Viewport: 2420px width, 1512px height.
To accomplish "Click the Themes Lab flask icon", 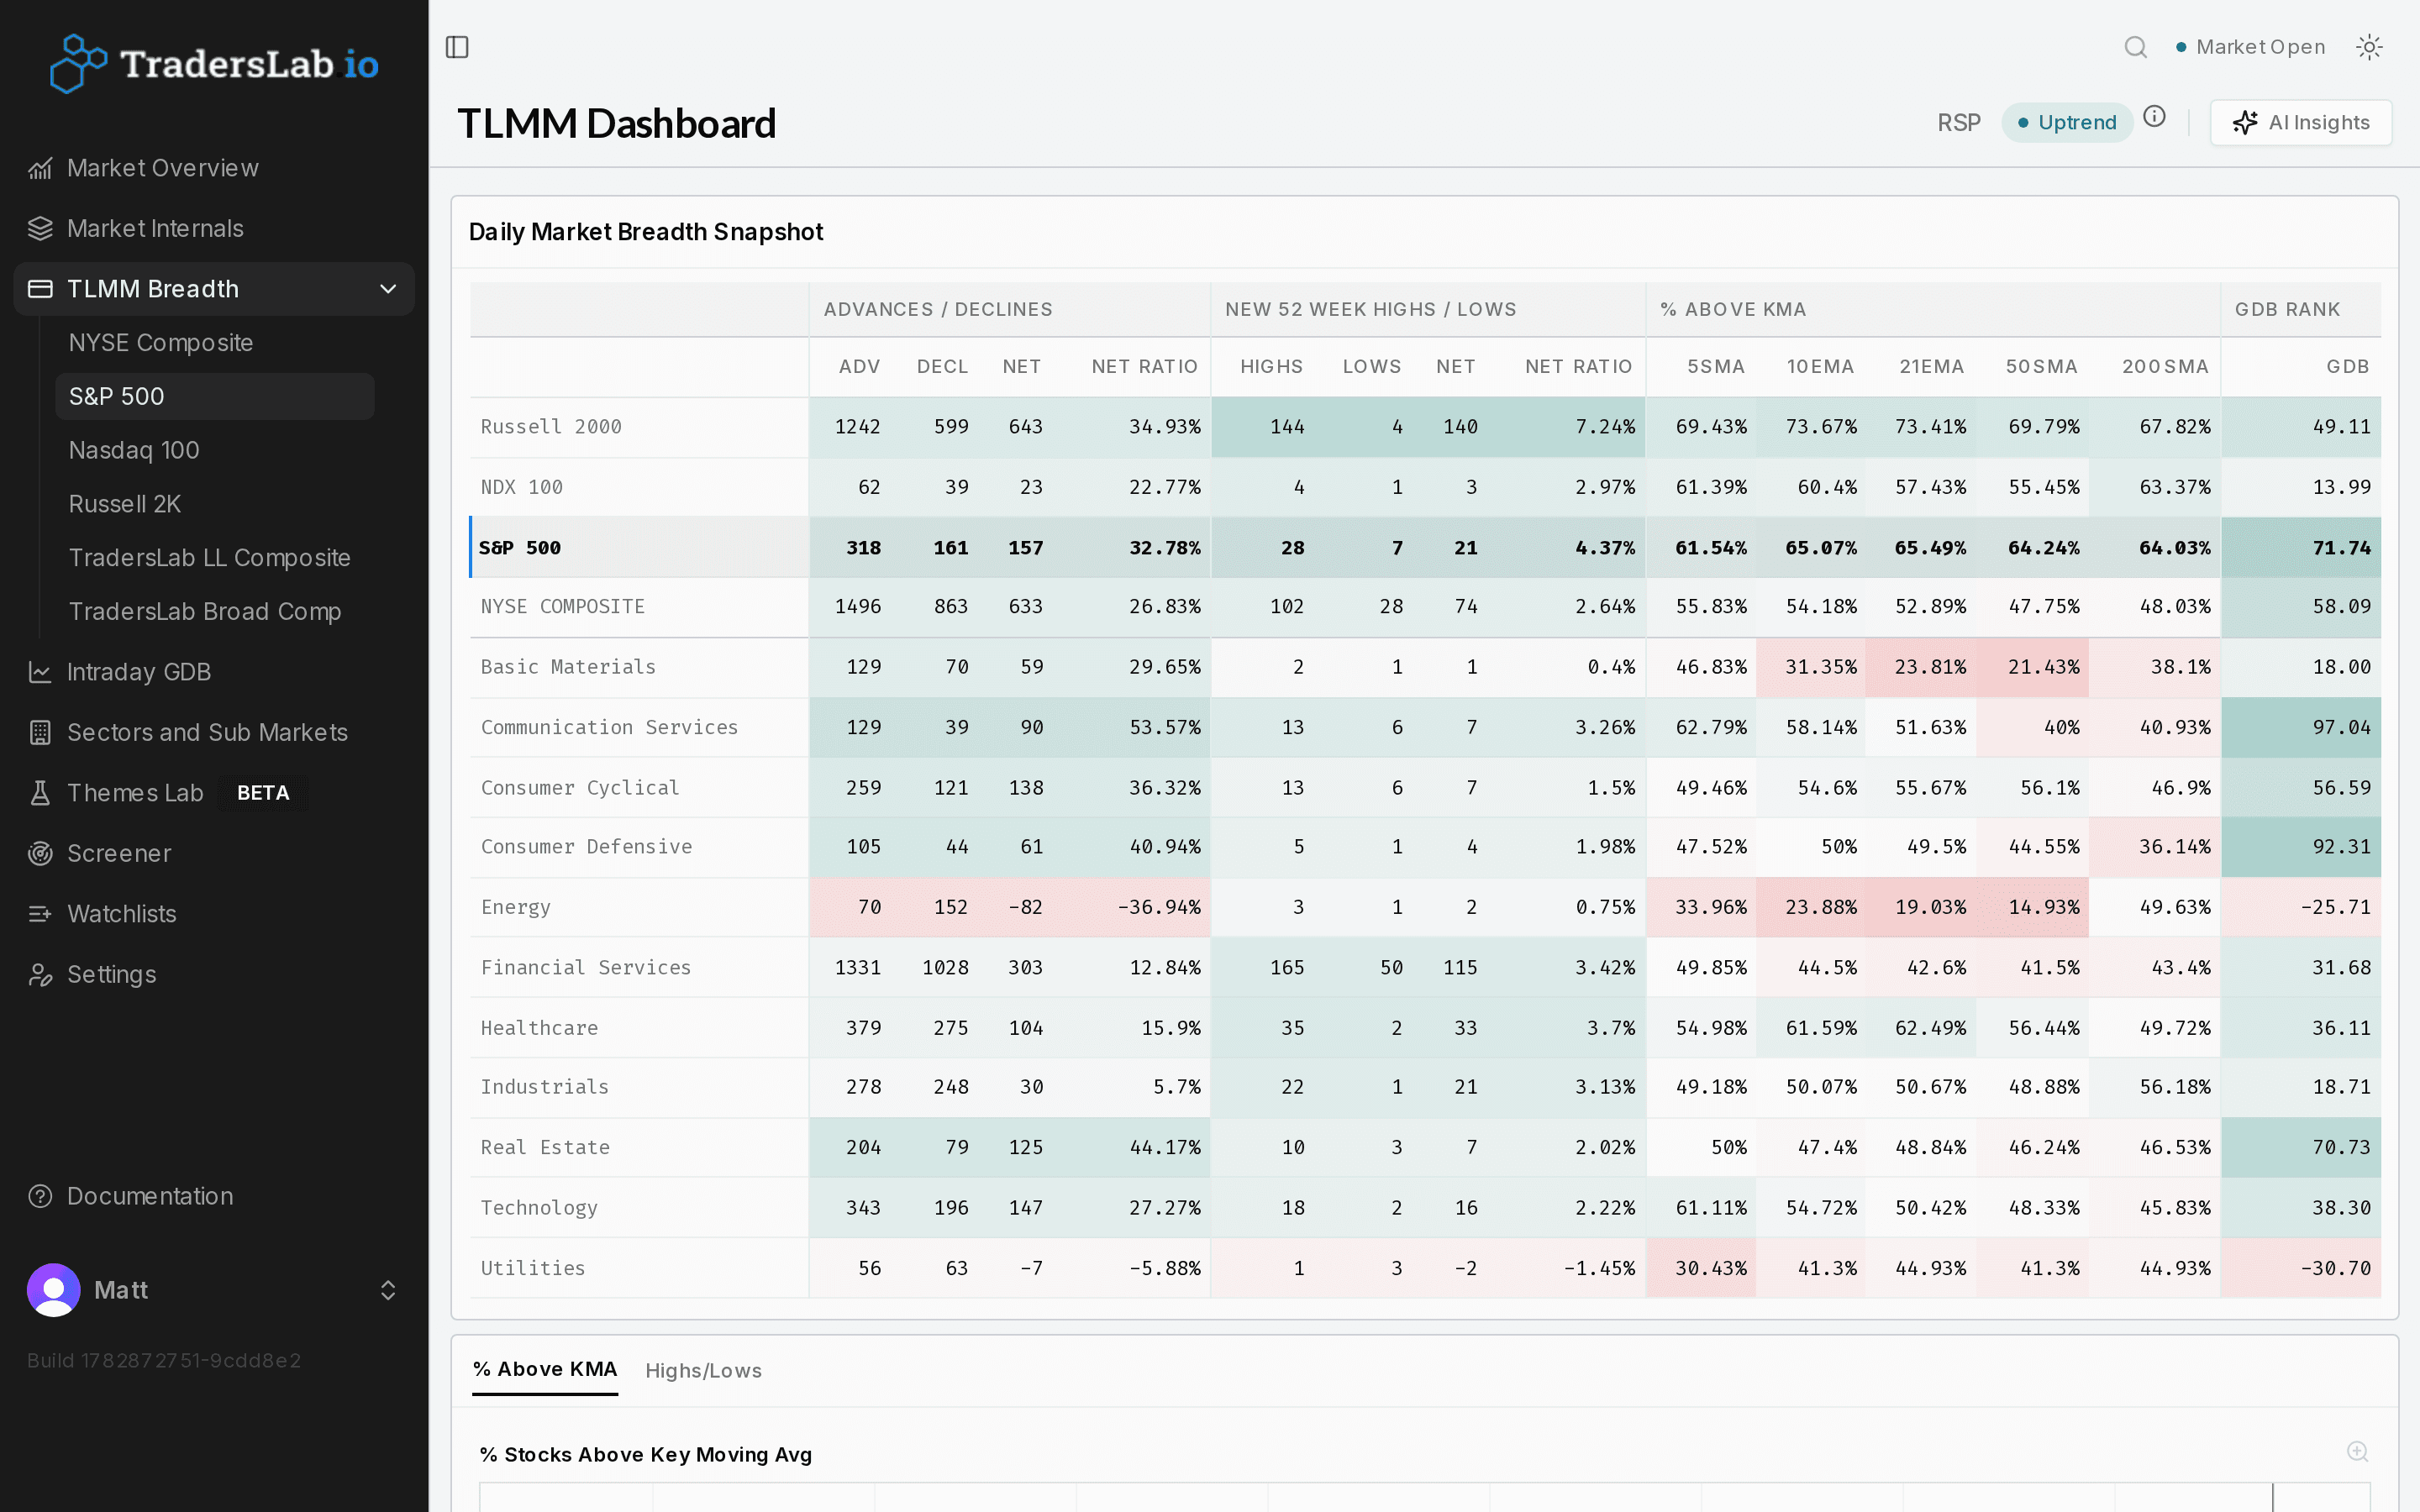I will coord(40,793).
